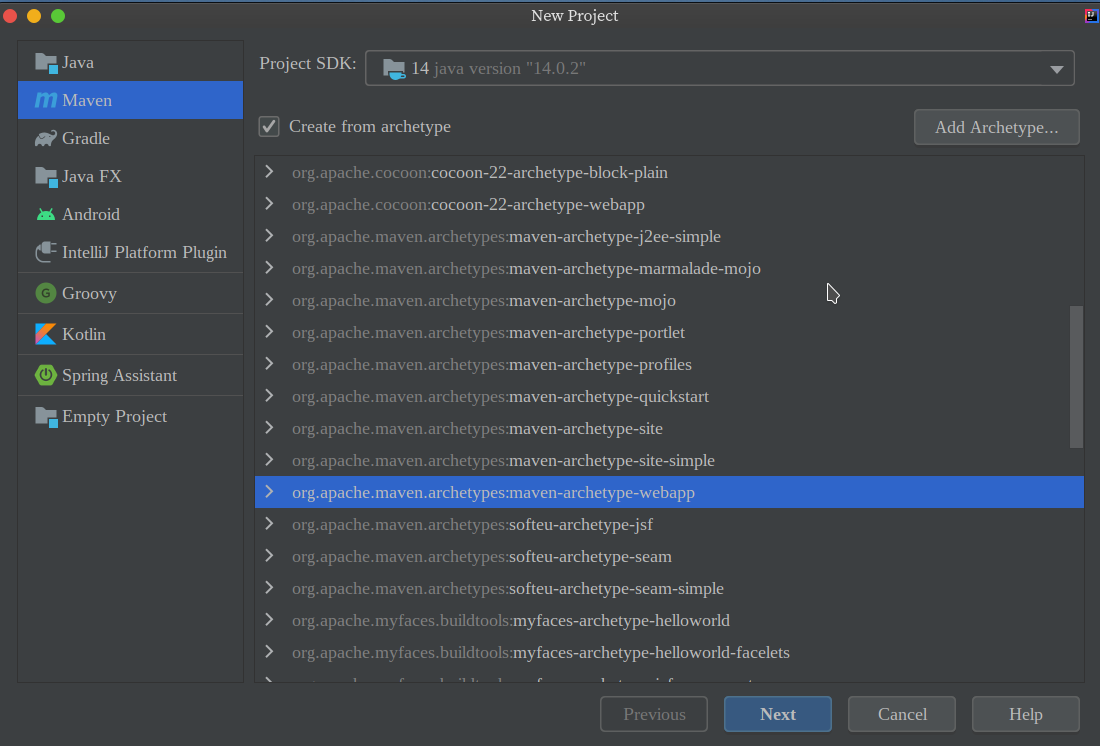Image resolution: width=1100 pixels, height=746 pixels.
Task: Click the Spring Assistant power icon
Action: click(46, 375)
